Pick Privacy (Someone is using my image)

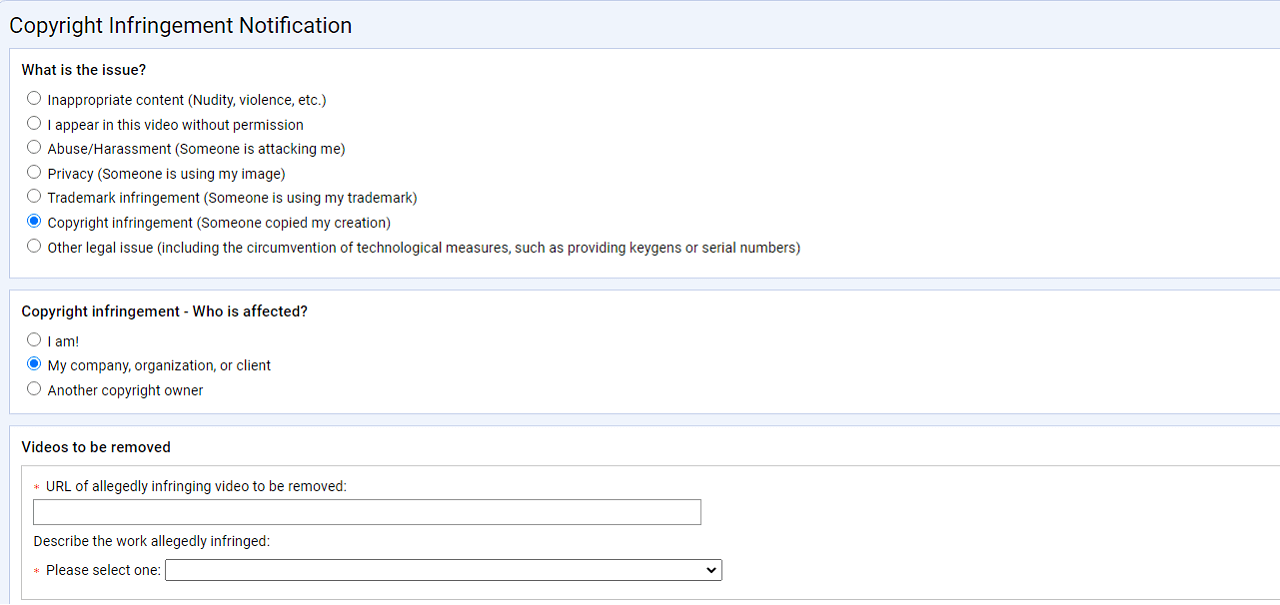[34, 173]
